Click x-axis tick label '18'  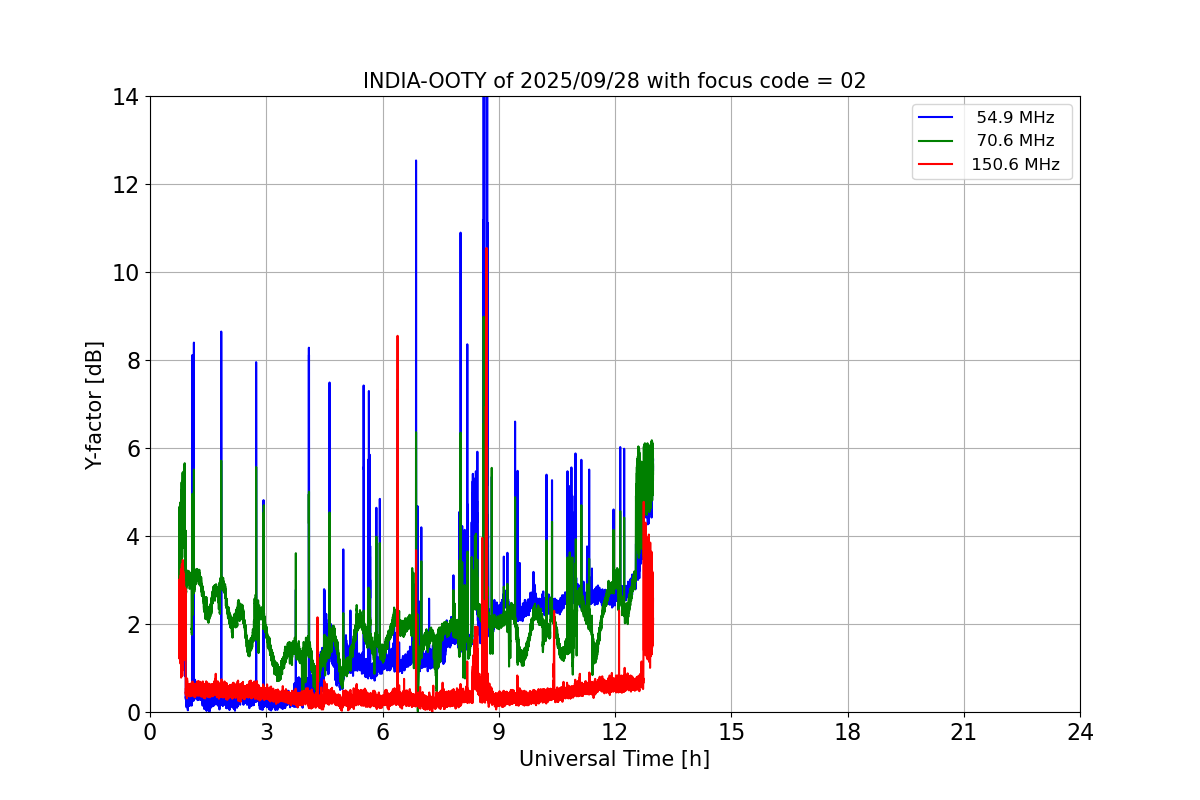[x=847, y=732]
